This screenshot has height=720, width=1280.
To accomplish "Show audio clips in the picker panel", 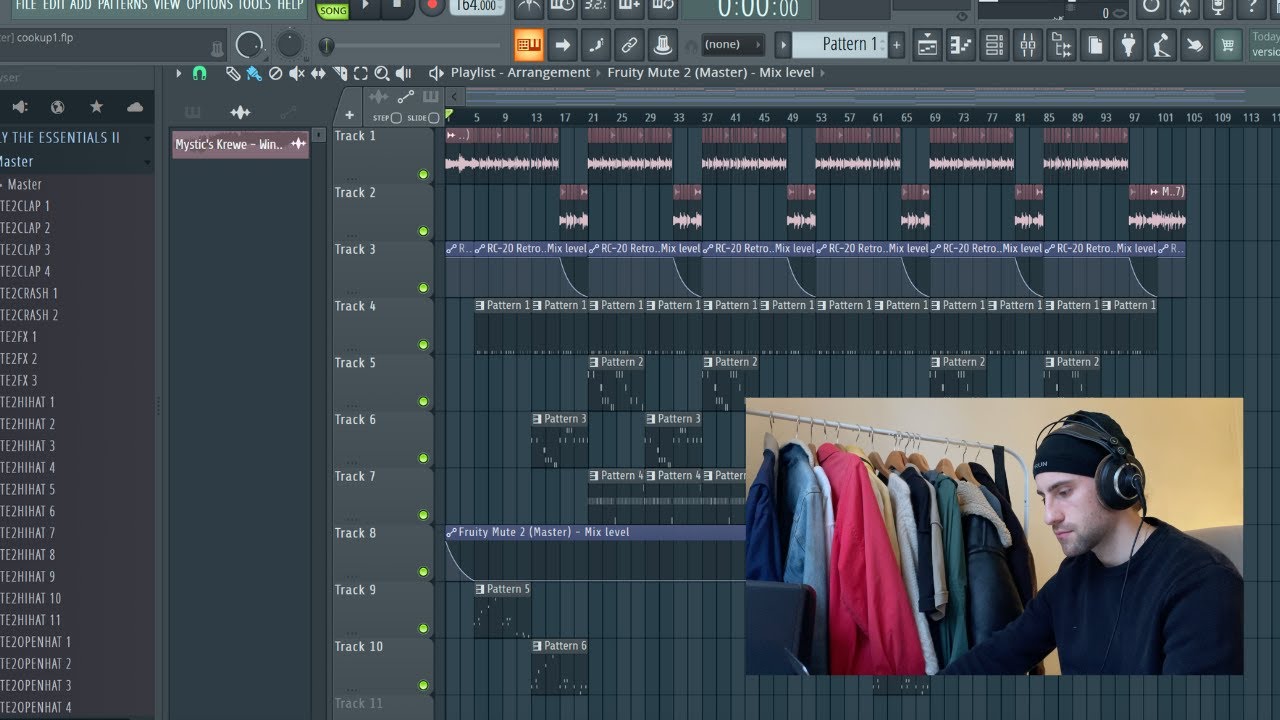I will (240, 112).
